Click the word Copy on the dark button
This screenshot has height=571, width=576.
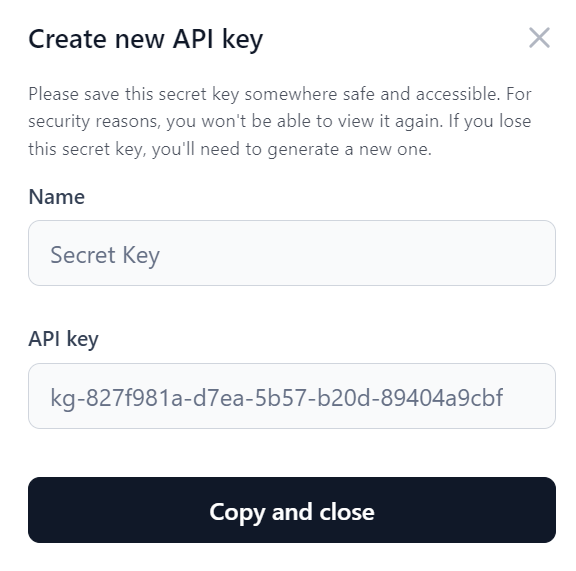pos(237,512)
